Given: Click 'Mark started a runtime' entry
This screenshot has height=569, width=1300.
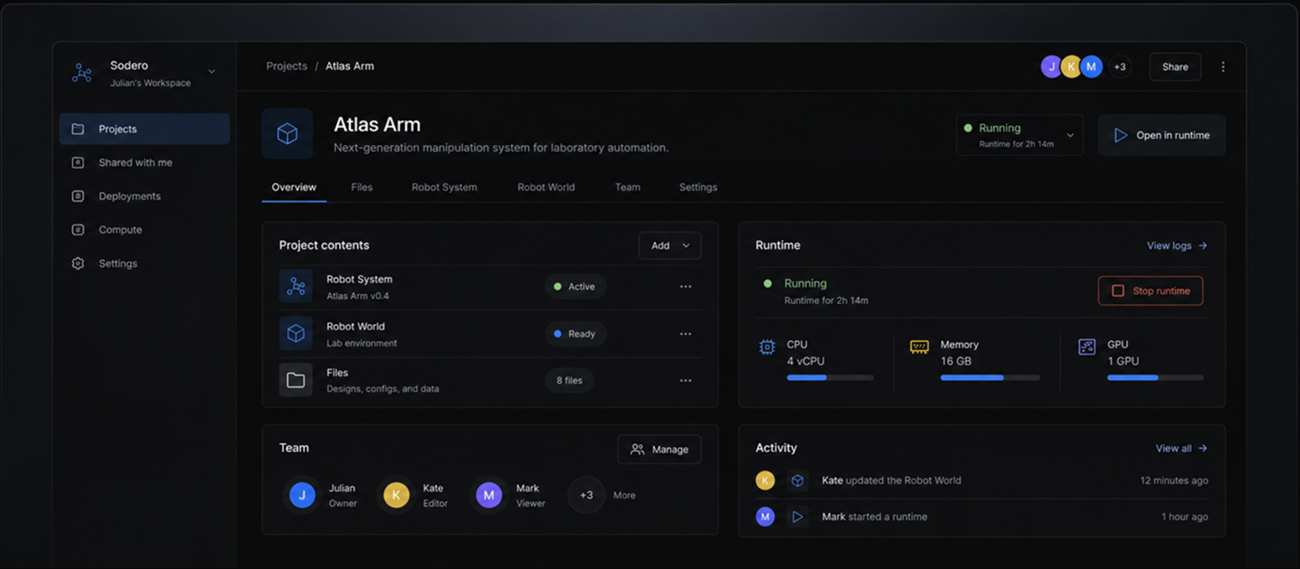Looking at the screenshot, I should click(874, 517).
